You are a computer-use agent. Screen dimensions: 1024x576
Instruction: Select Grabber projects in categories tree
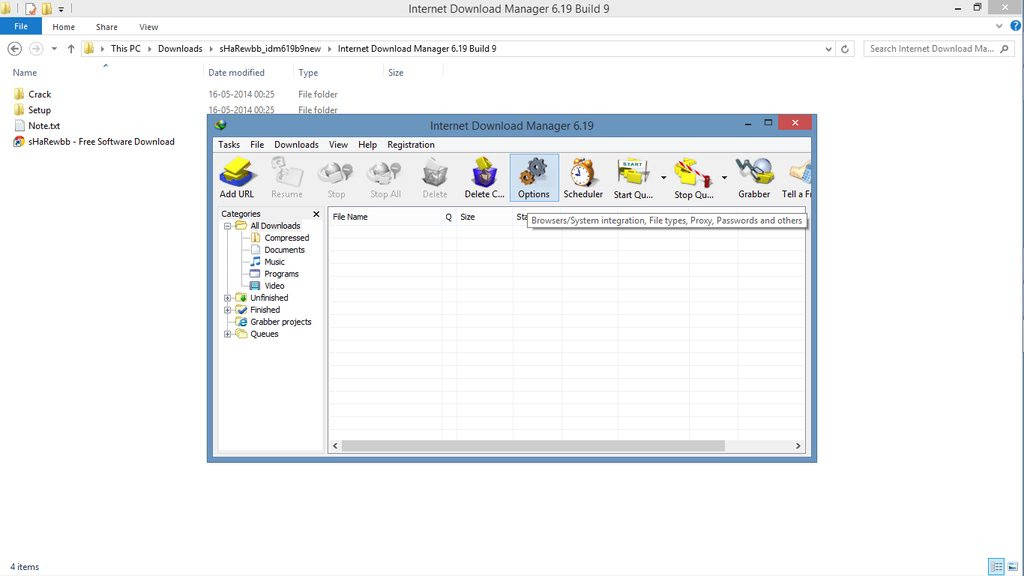[280, 322]
